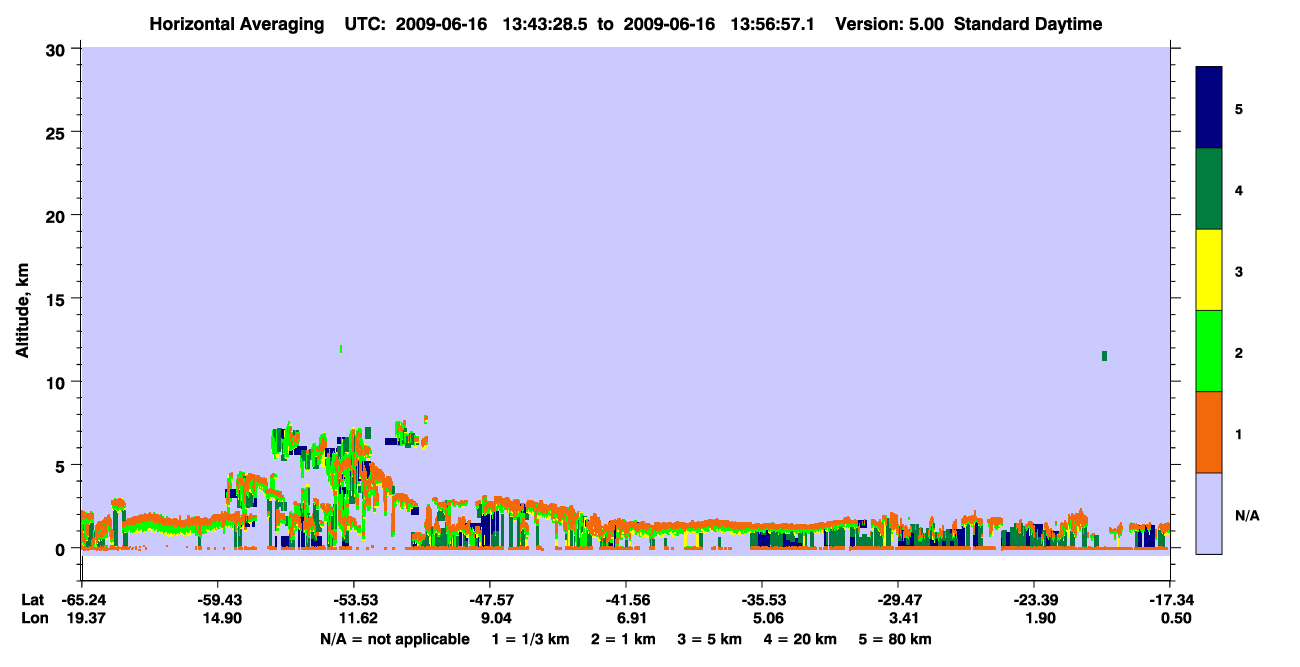Click the latitude value -29.47
The height and width of the screenshot is (667, 1300).
[x=898, y=600]
